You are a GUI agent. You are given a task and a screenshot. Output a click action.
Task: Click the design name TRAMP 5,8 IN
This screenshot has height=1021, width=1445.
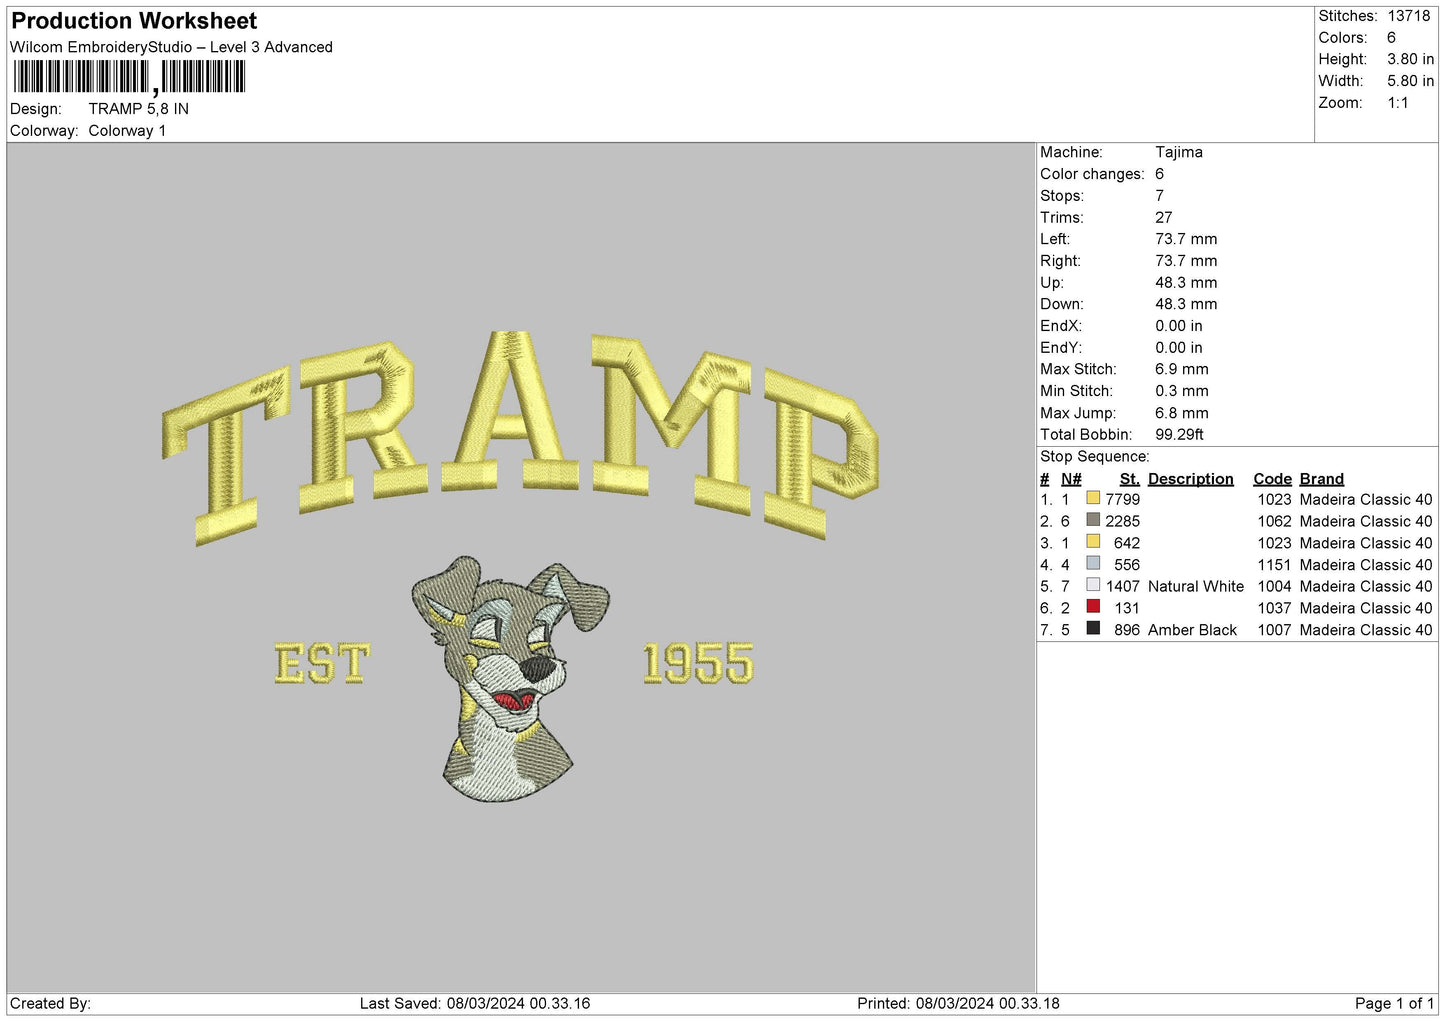[x=138, y=109]
